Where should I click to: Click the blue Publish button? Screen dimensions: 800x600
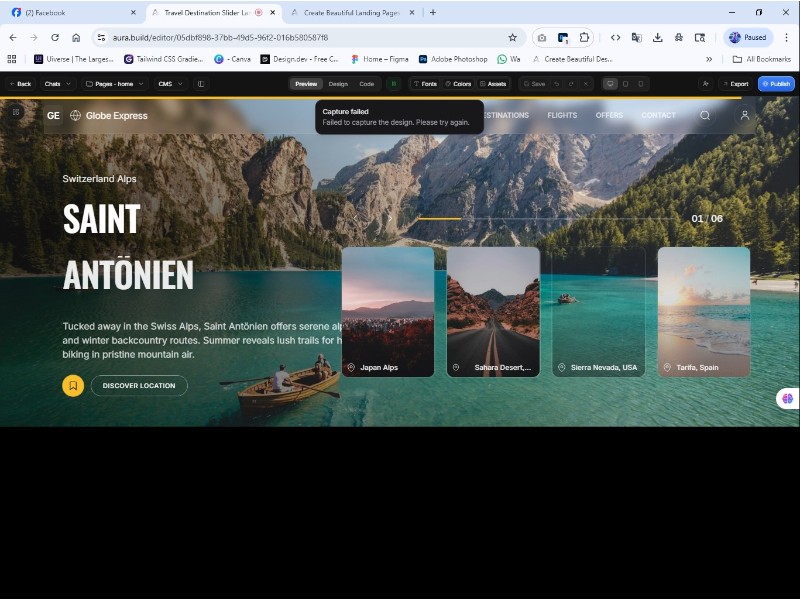click(777, 84)
